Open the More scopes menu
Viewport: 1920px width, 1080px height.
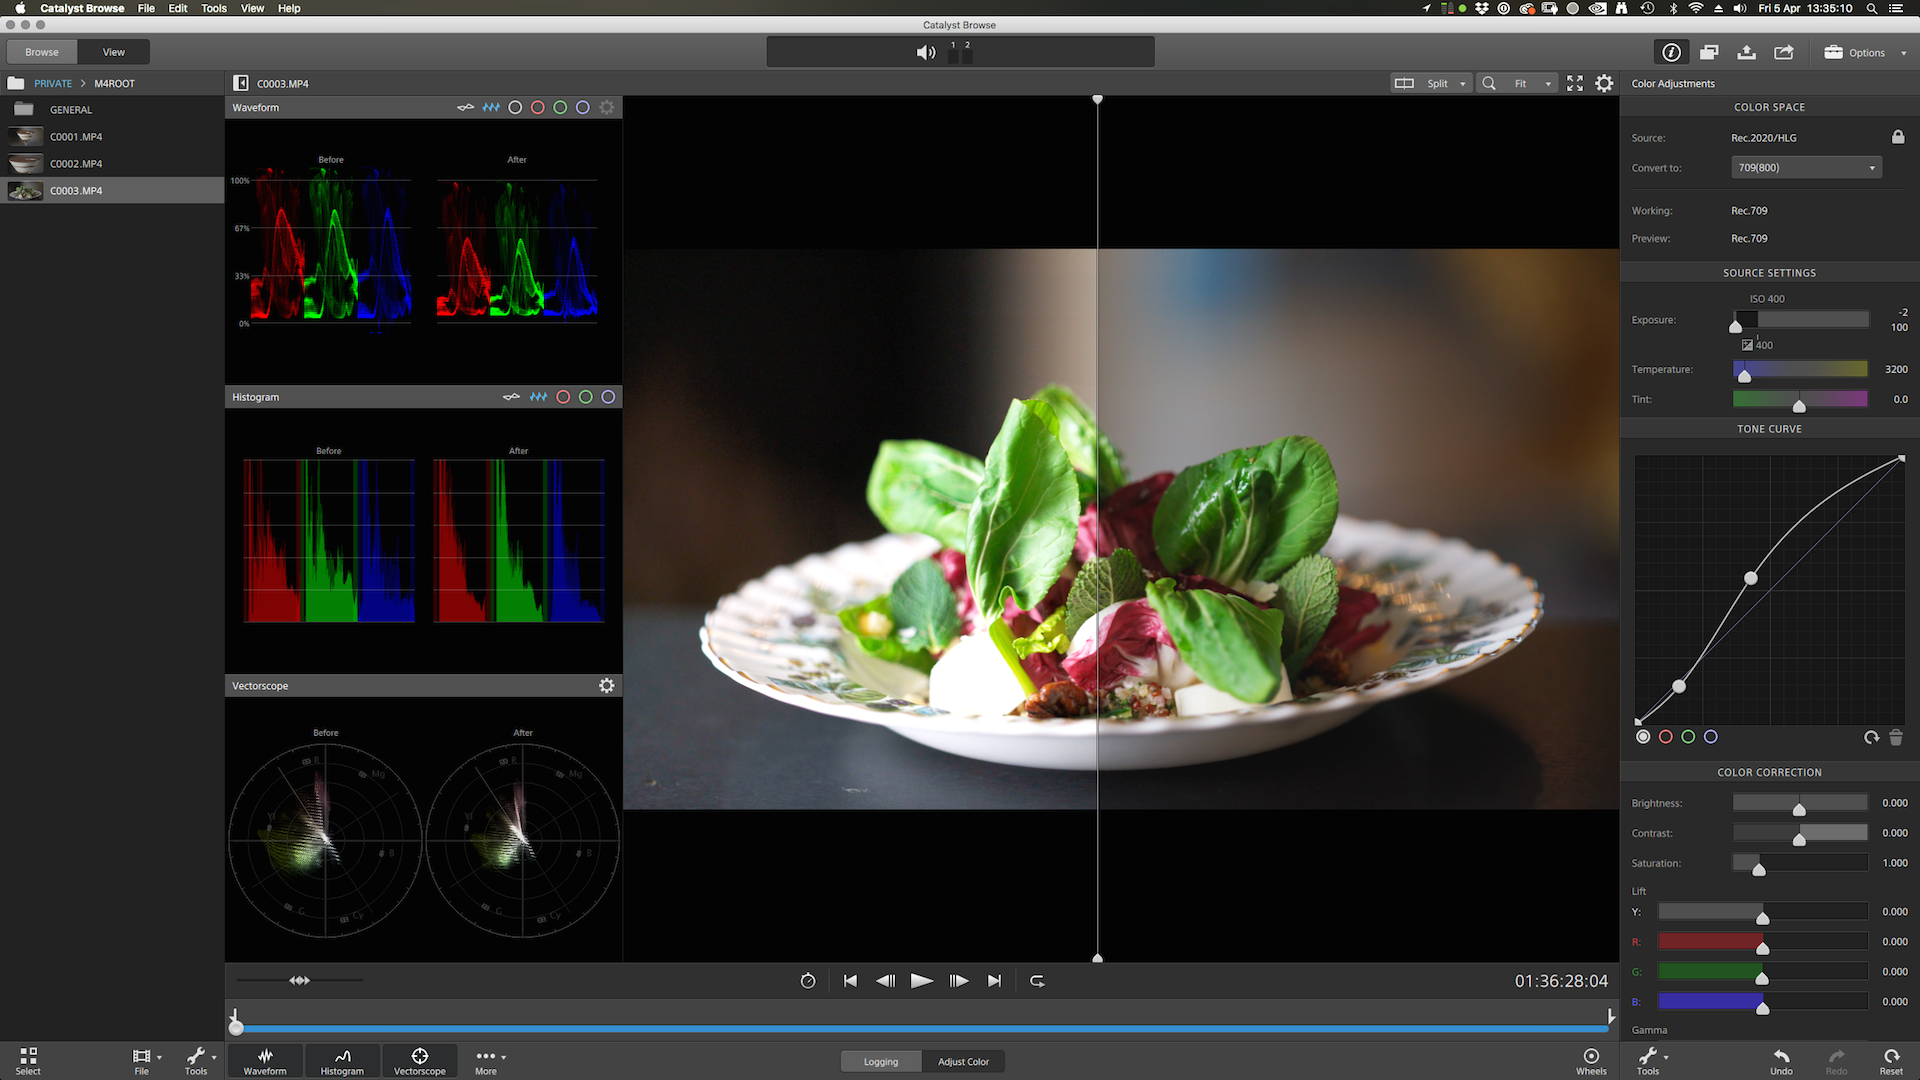tap(489, 1061)
